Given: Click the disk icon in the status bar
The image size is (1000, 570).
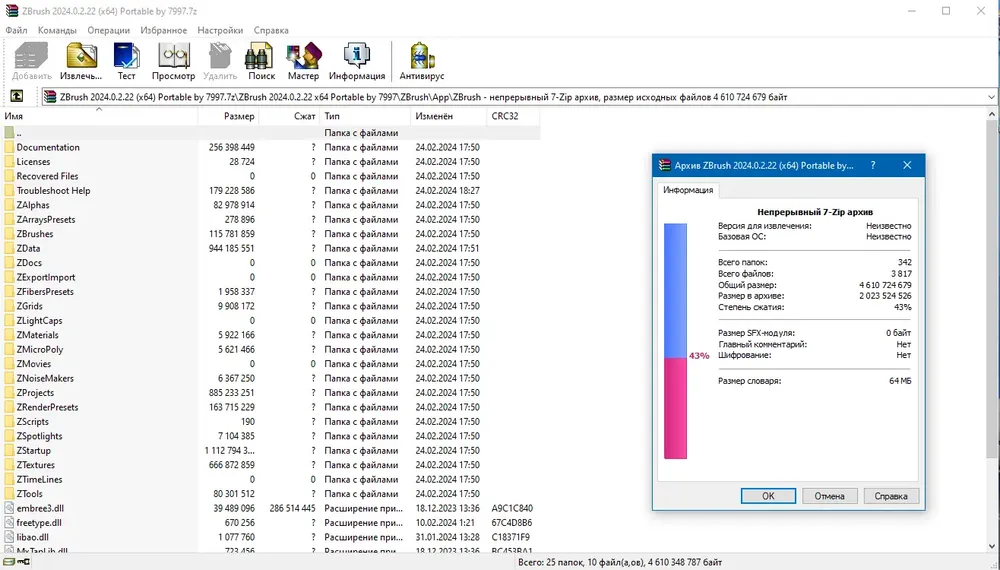Looking at the screenshot, I should click(x=9, y=562).
